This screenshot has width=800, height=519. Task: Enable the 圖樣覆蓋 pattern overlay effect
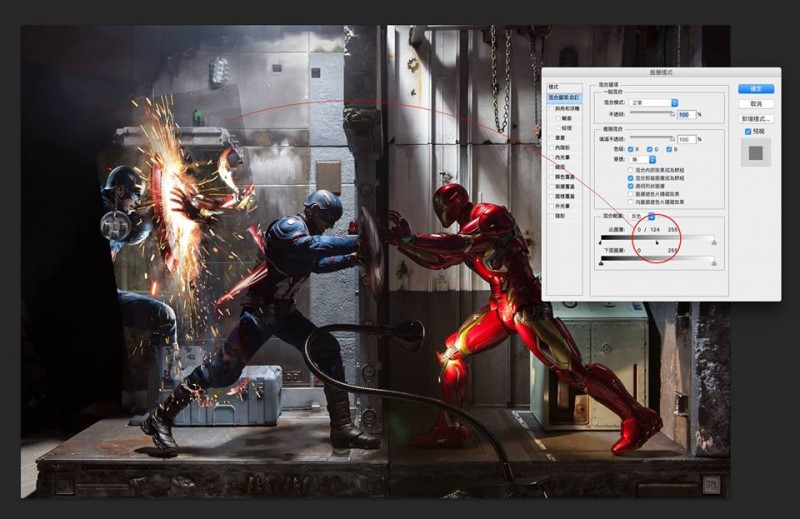[551, 196]
